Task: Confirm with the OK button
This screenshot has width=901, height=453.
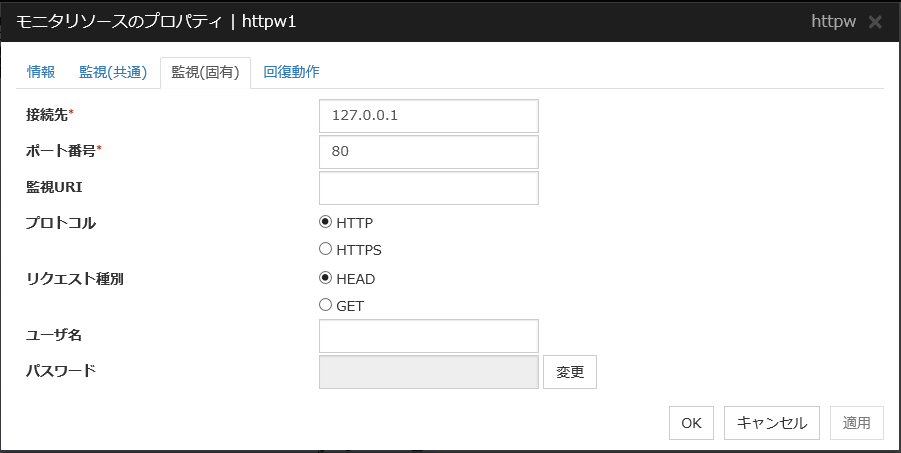Action: (x=691, y=423)
